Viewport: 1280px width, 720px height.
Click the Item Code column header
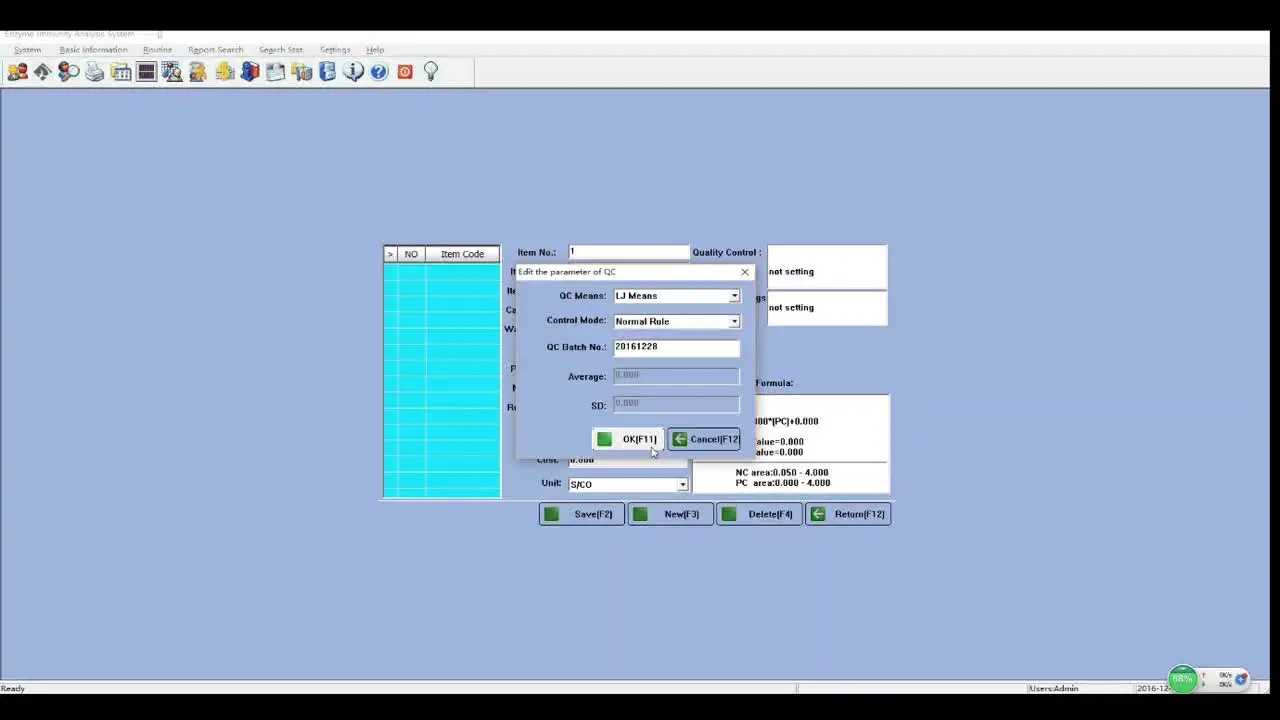462,254
